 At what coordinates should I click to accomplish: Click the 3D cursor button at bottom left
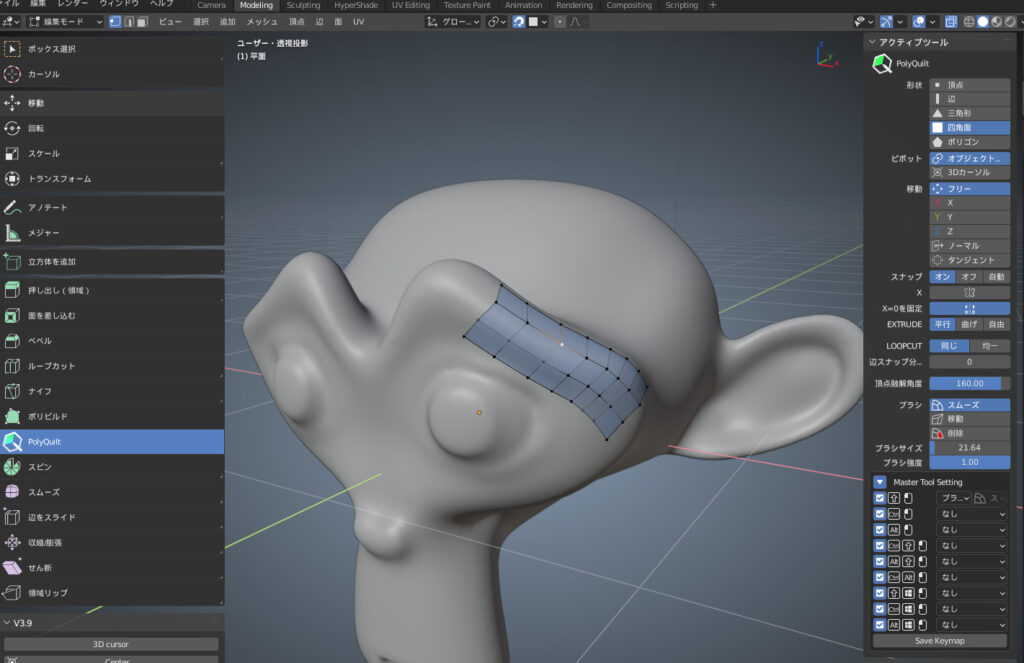(x=111, y=644)
